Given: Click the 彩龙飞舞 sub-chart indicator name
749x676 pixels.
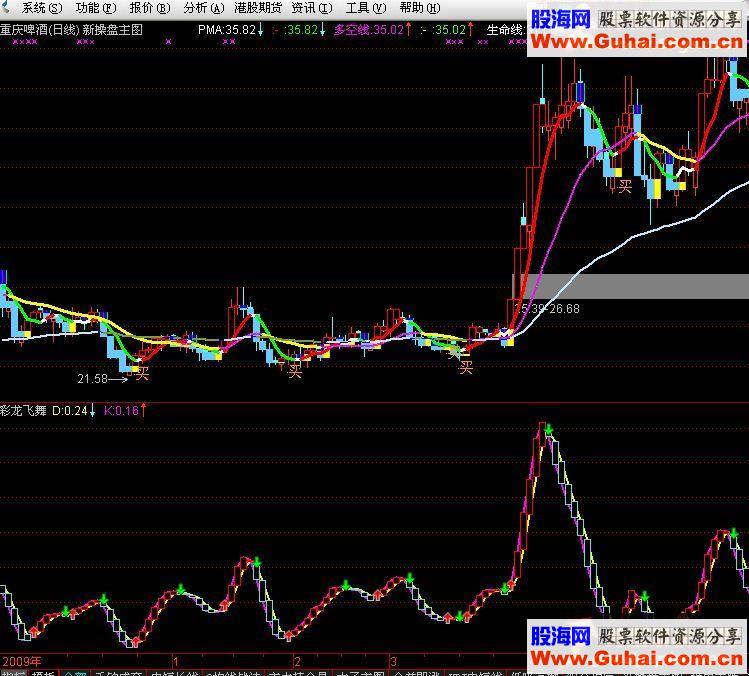Looking at the screenshot, I should tap(23, 410).
